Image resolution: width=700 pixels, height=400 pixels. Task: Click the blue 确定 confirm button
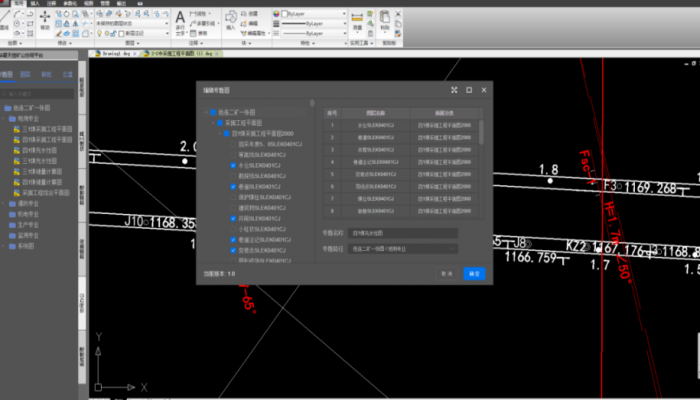(x=475, y=272)
